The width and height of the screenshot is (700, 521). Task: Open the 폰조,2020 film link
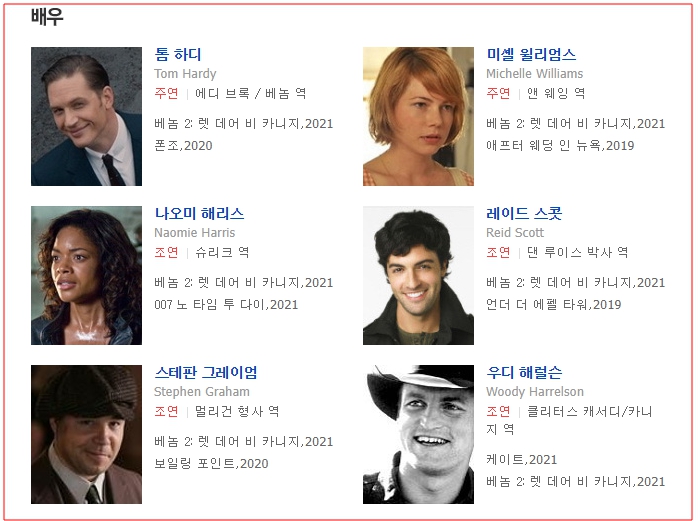[183, 146]
